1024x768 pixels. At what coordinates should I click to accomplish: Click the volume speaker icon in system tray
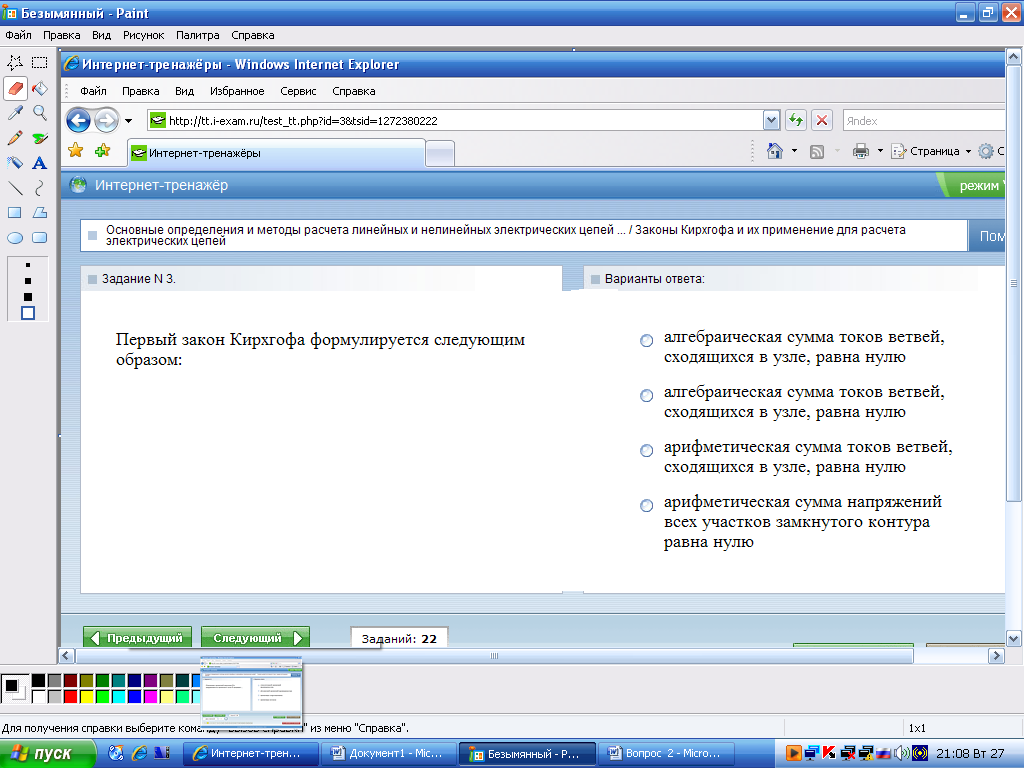coord(902,753)
